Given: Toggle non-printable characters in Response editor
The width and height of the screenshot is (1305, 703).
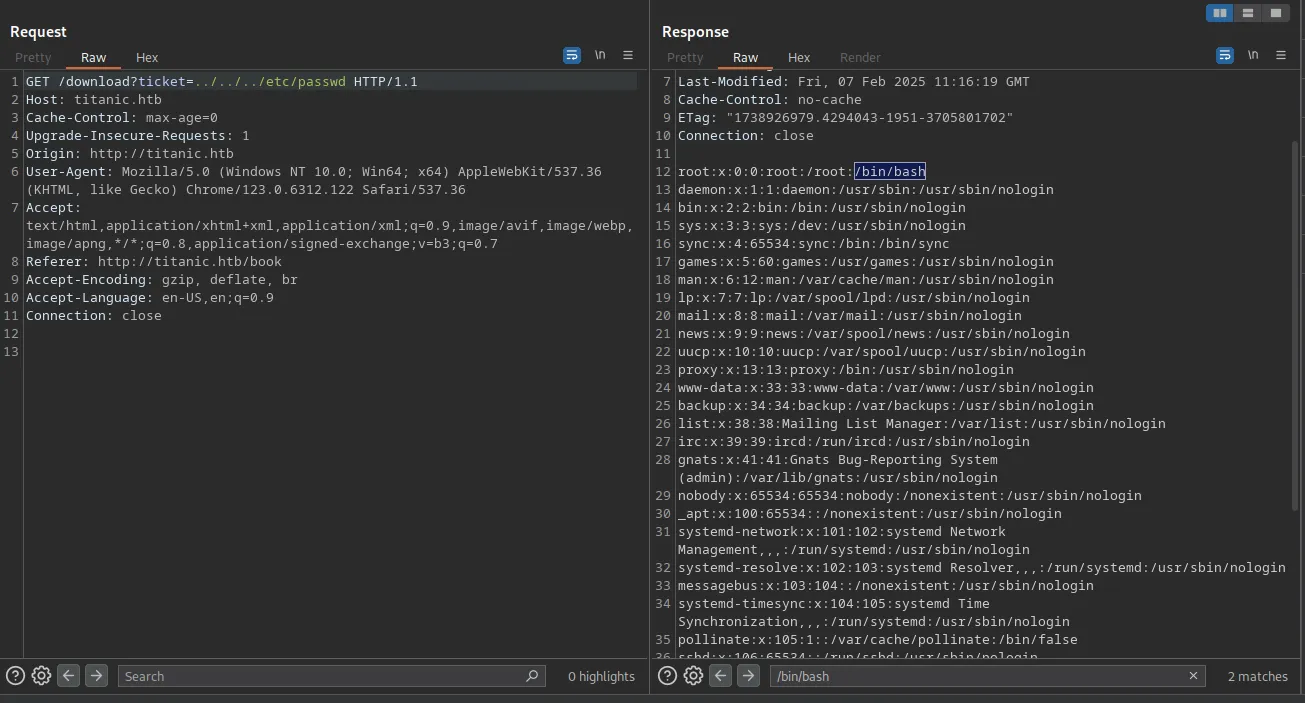Looking at the screenshot, I should [x=1253, y=56].
